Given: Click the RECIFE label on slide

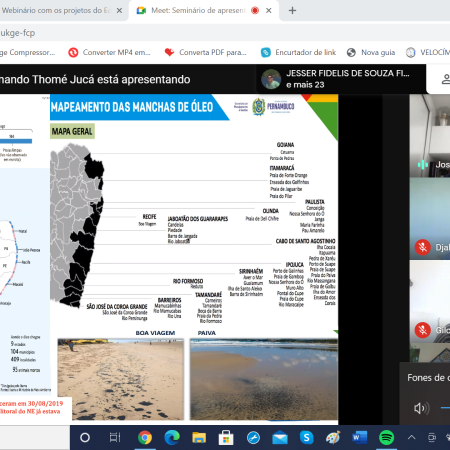Looking at the screenshot, I should click(x=149, y=217).
